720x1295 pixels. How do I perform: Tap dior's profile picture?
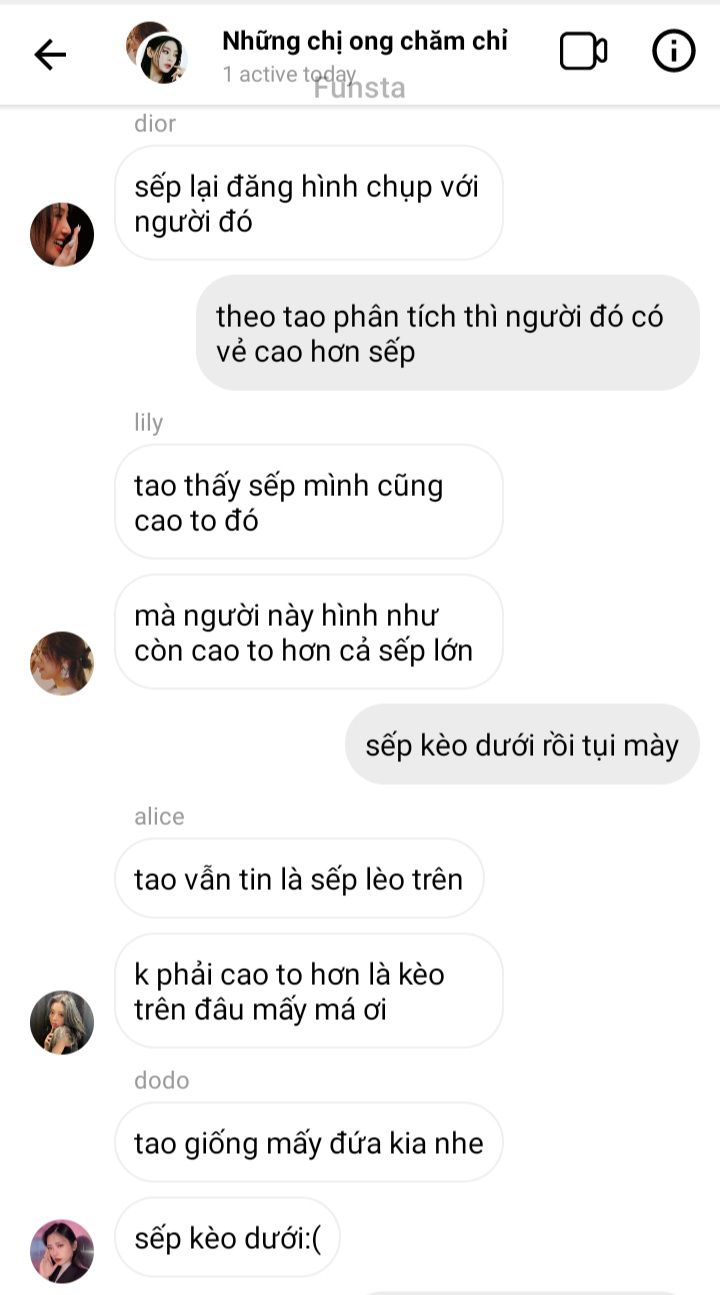[62, 235]
